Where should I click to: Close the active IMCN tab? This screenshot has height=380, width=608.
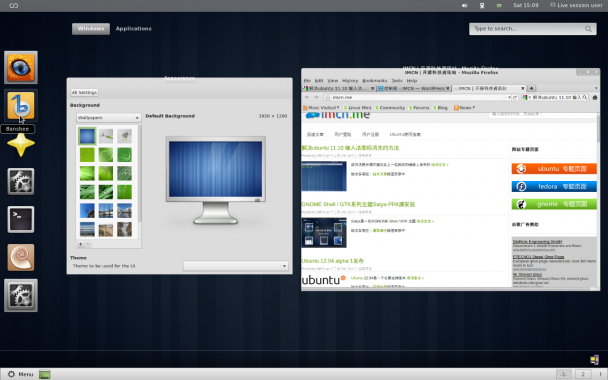pyautogui.click(x=522, y=88)
